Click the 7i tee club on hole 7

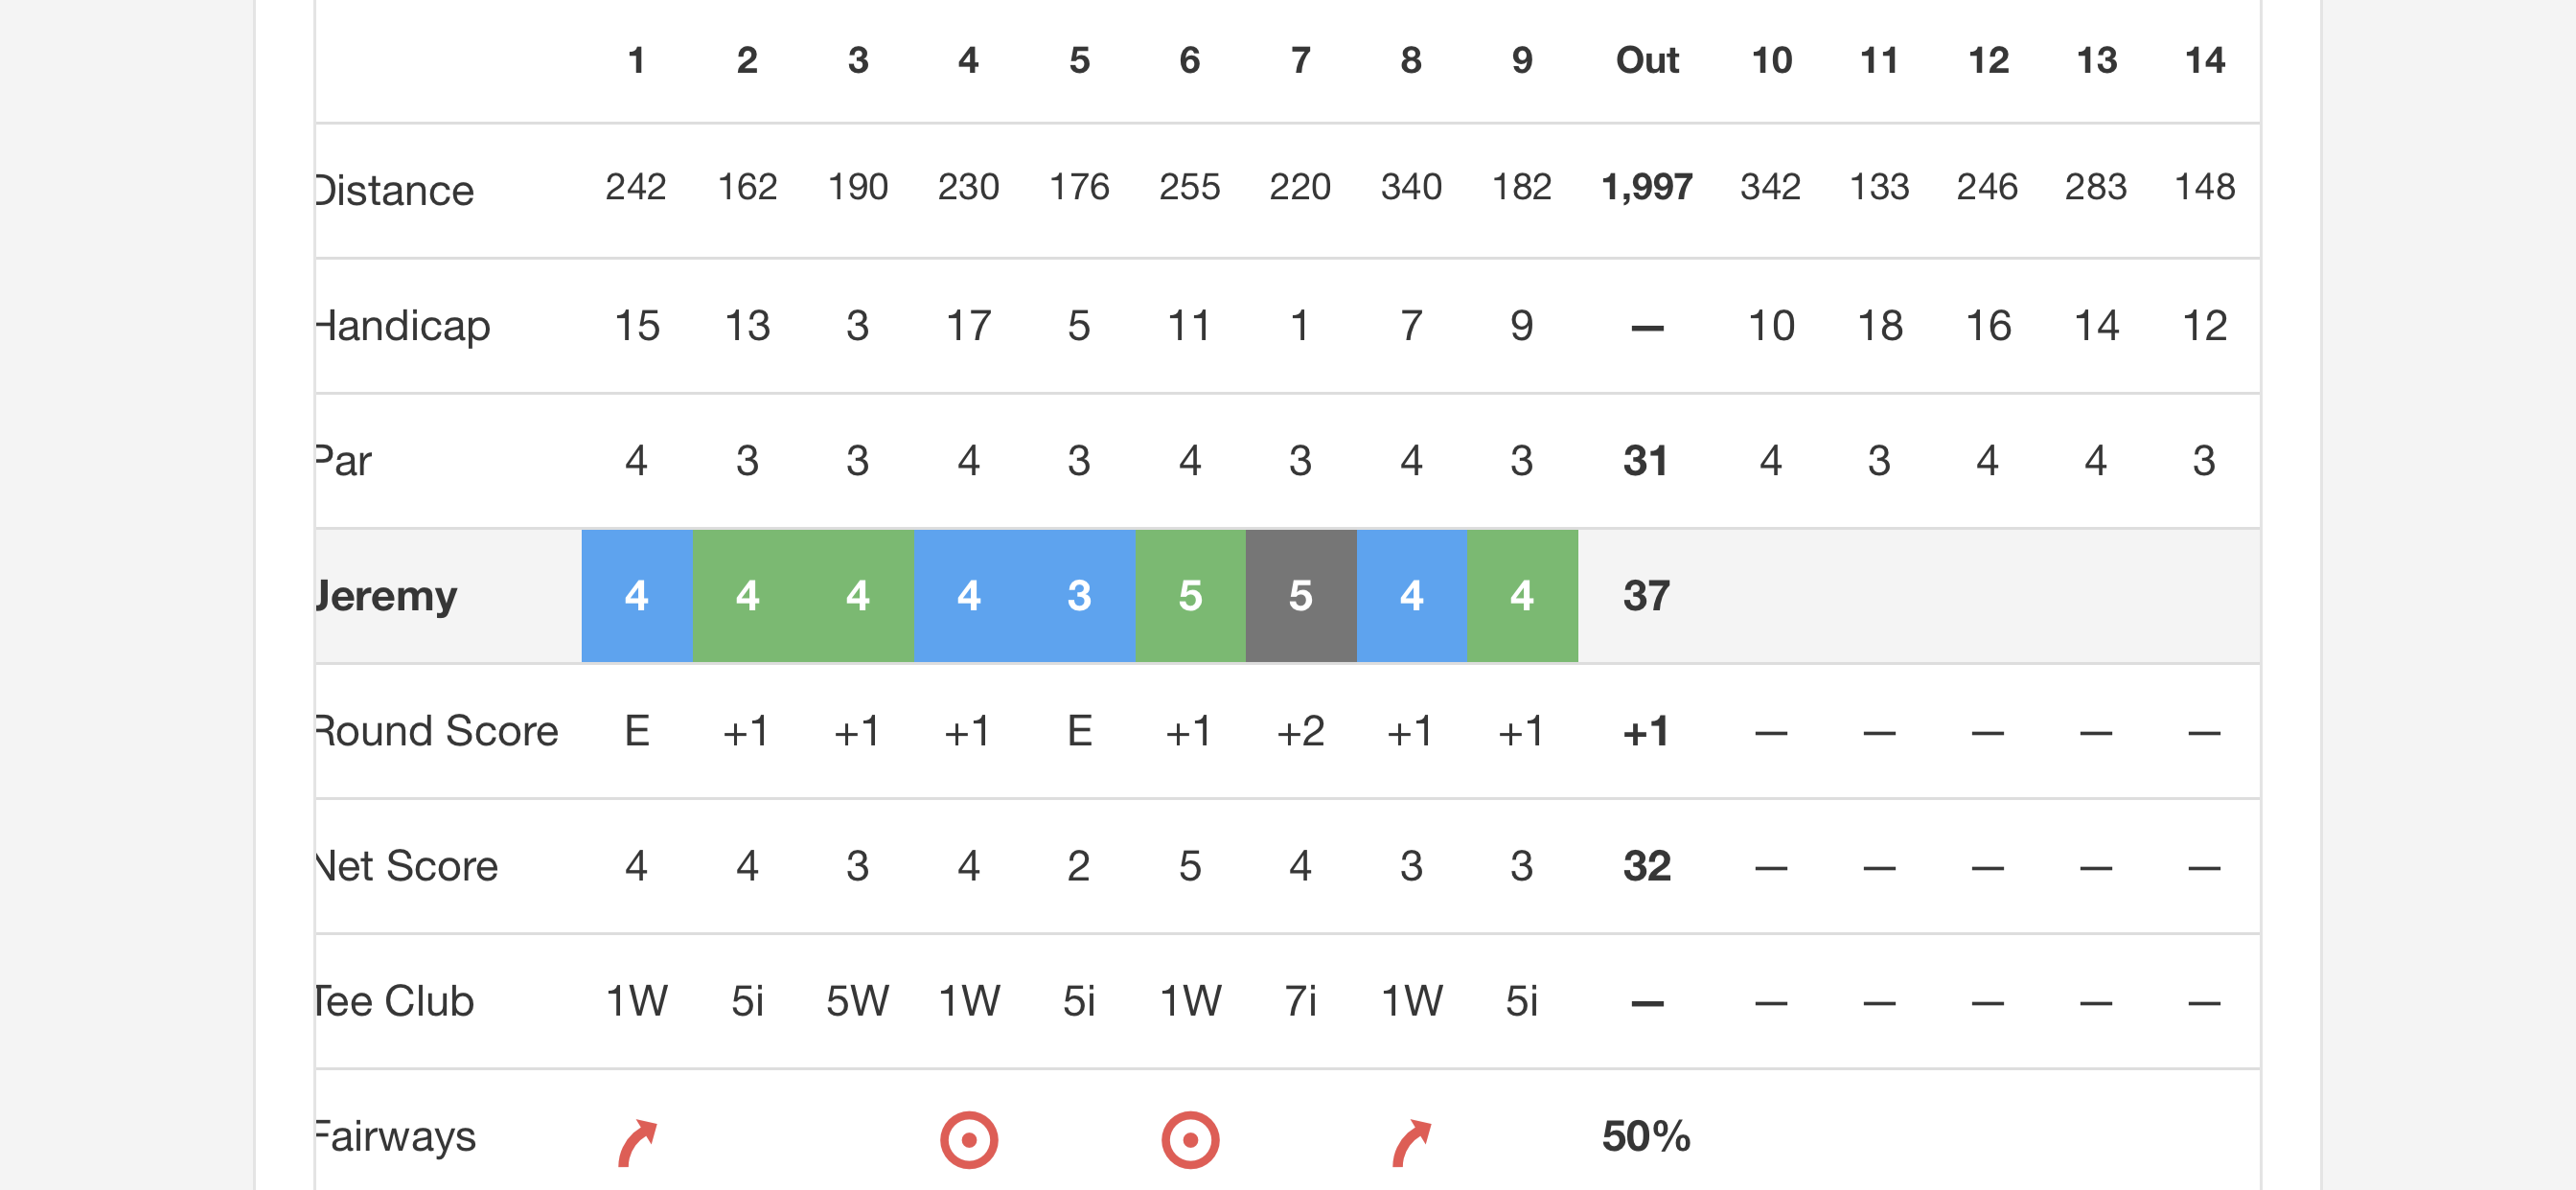(x=1301, y=1001)
